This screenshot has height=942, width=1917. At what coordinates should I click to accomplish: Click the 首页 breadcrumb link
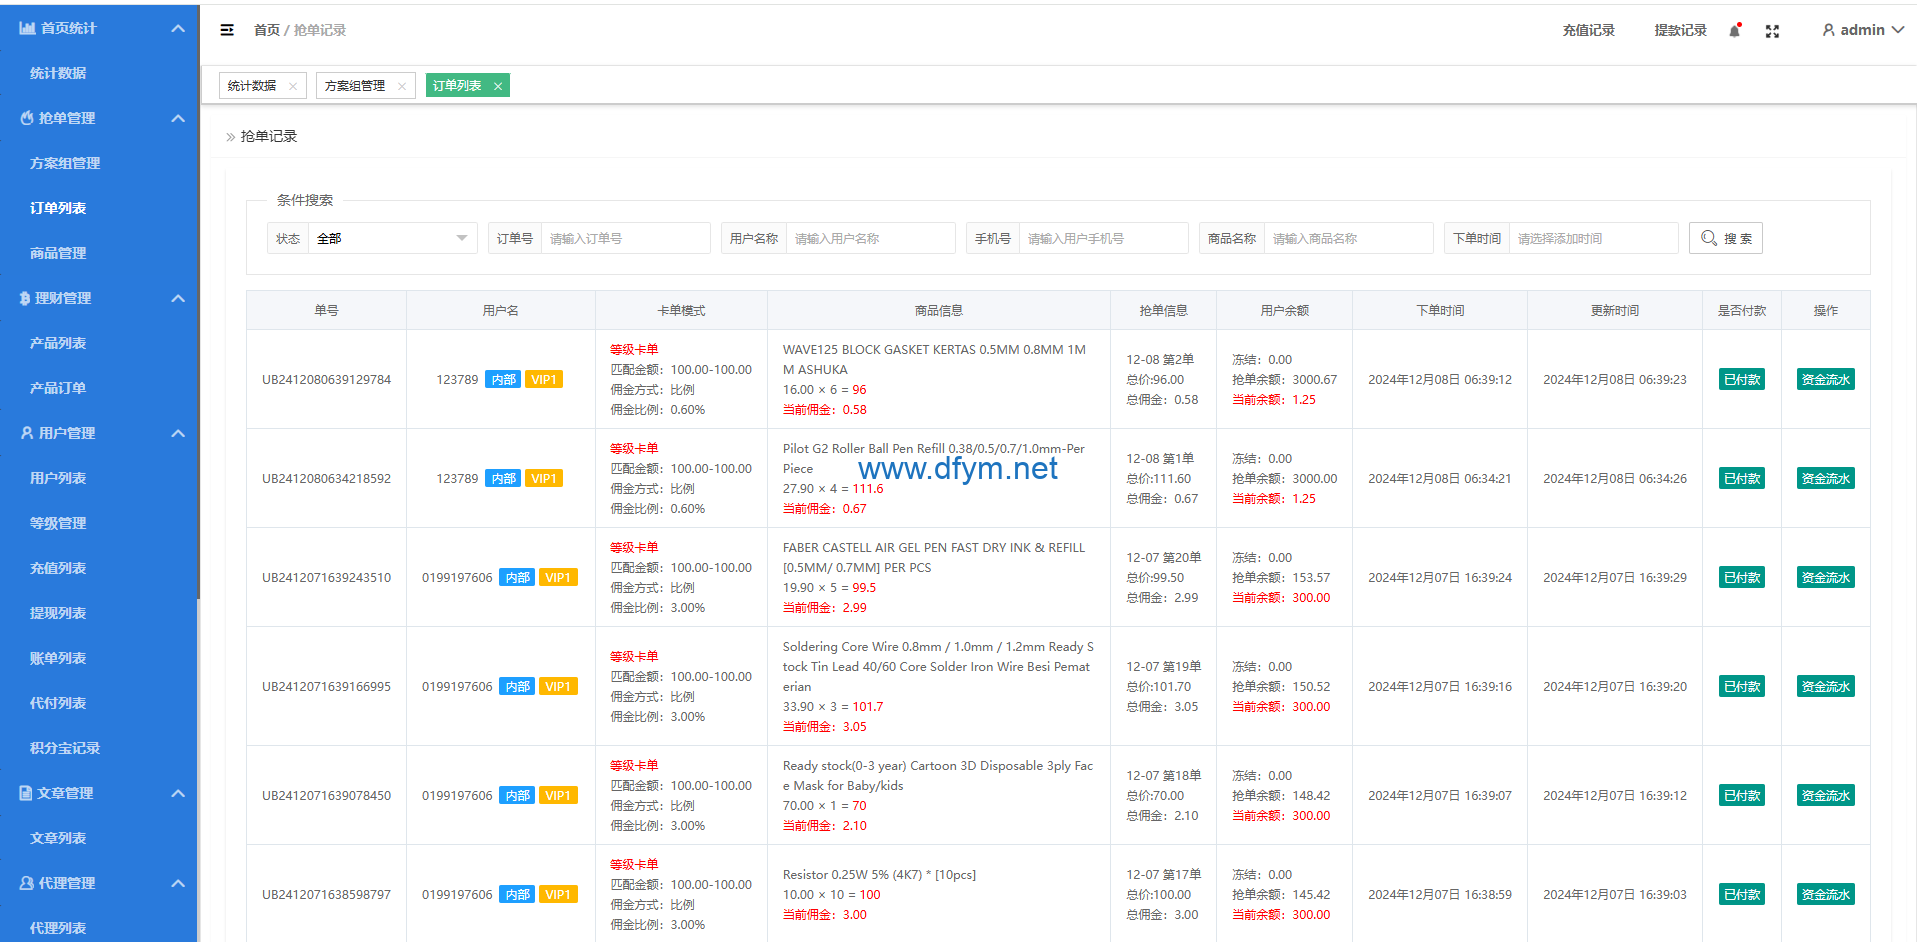coord(267,30)
